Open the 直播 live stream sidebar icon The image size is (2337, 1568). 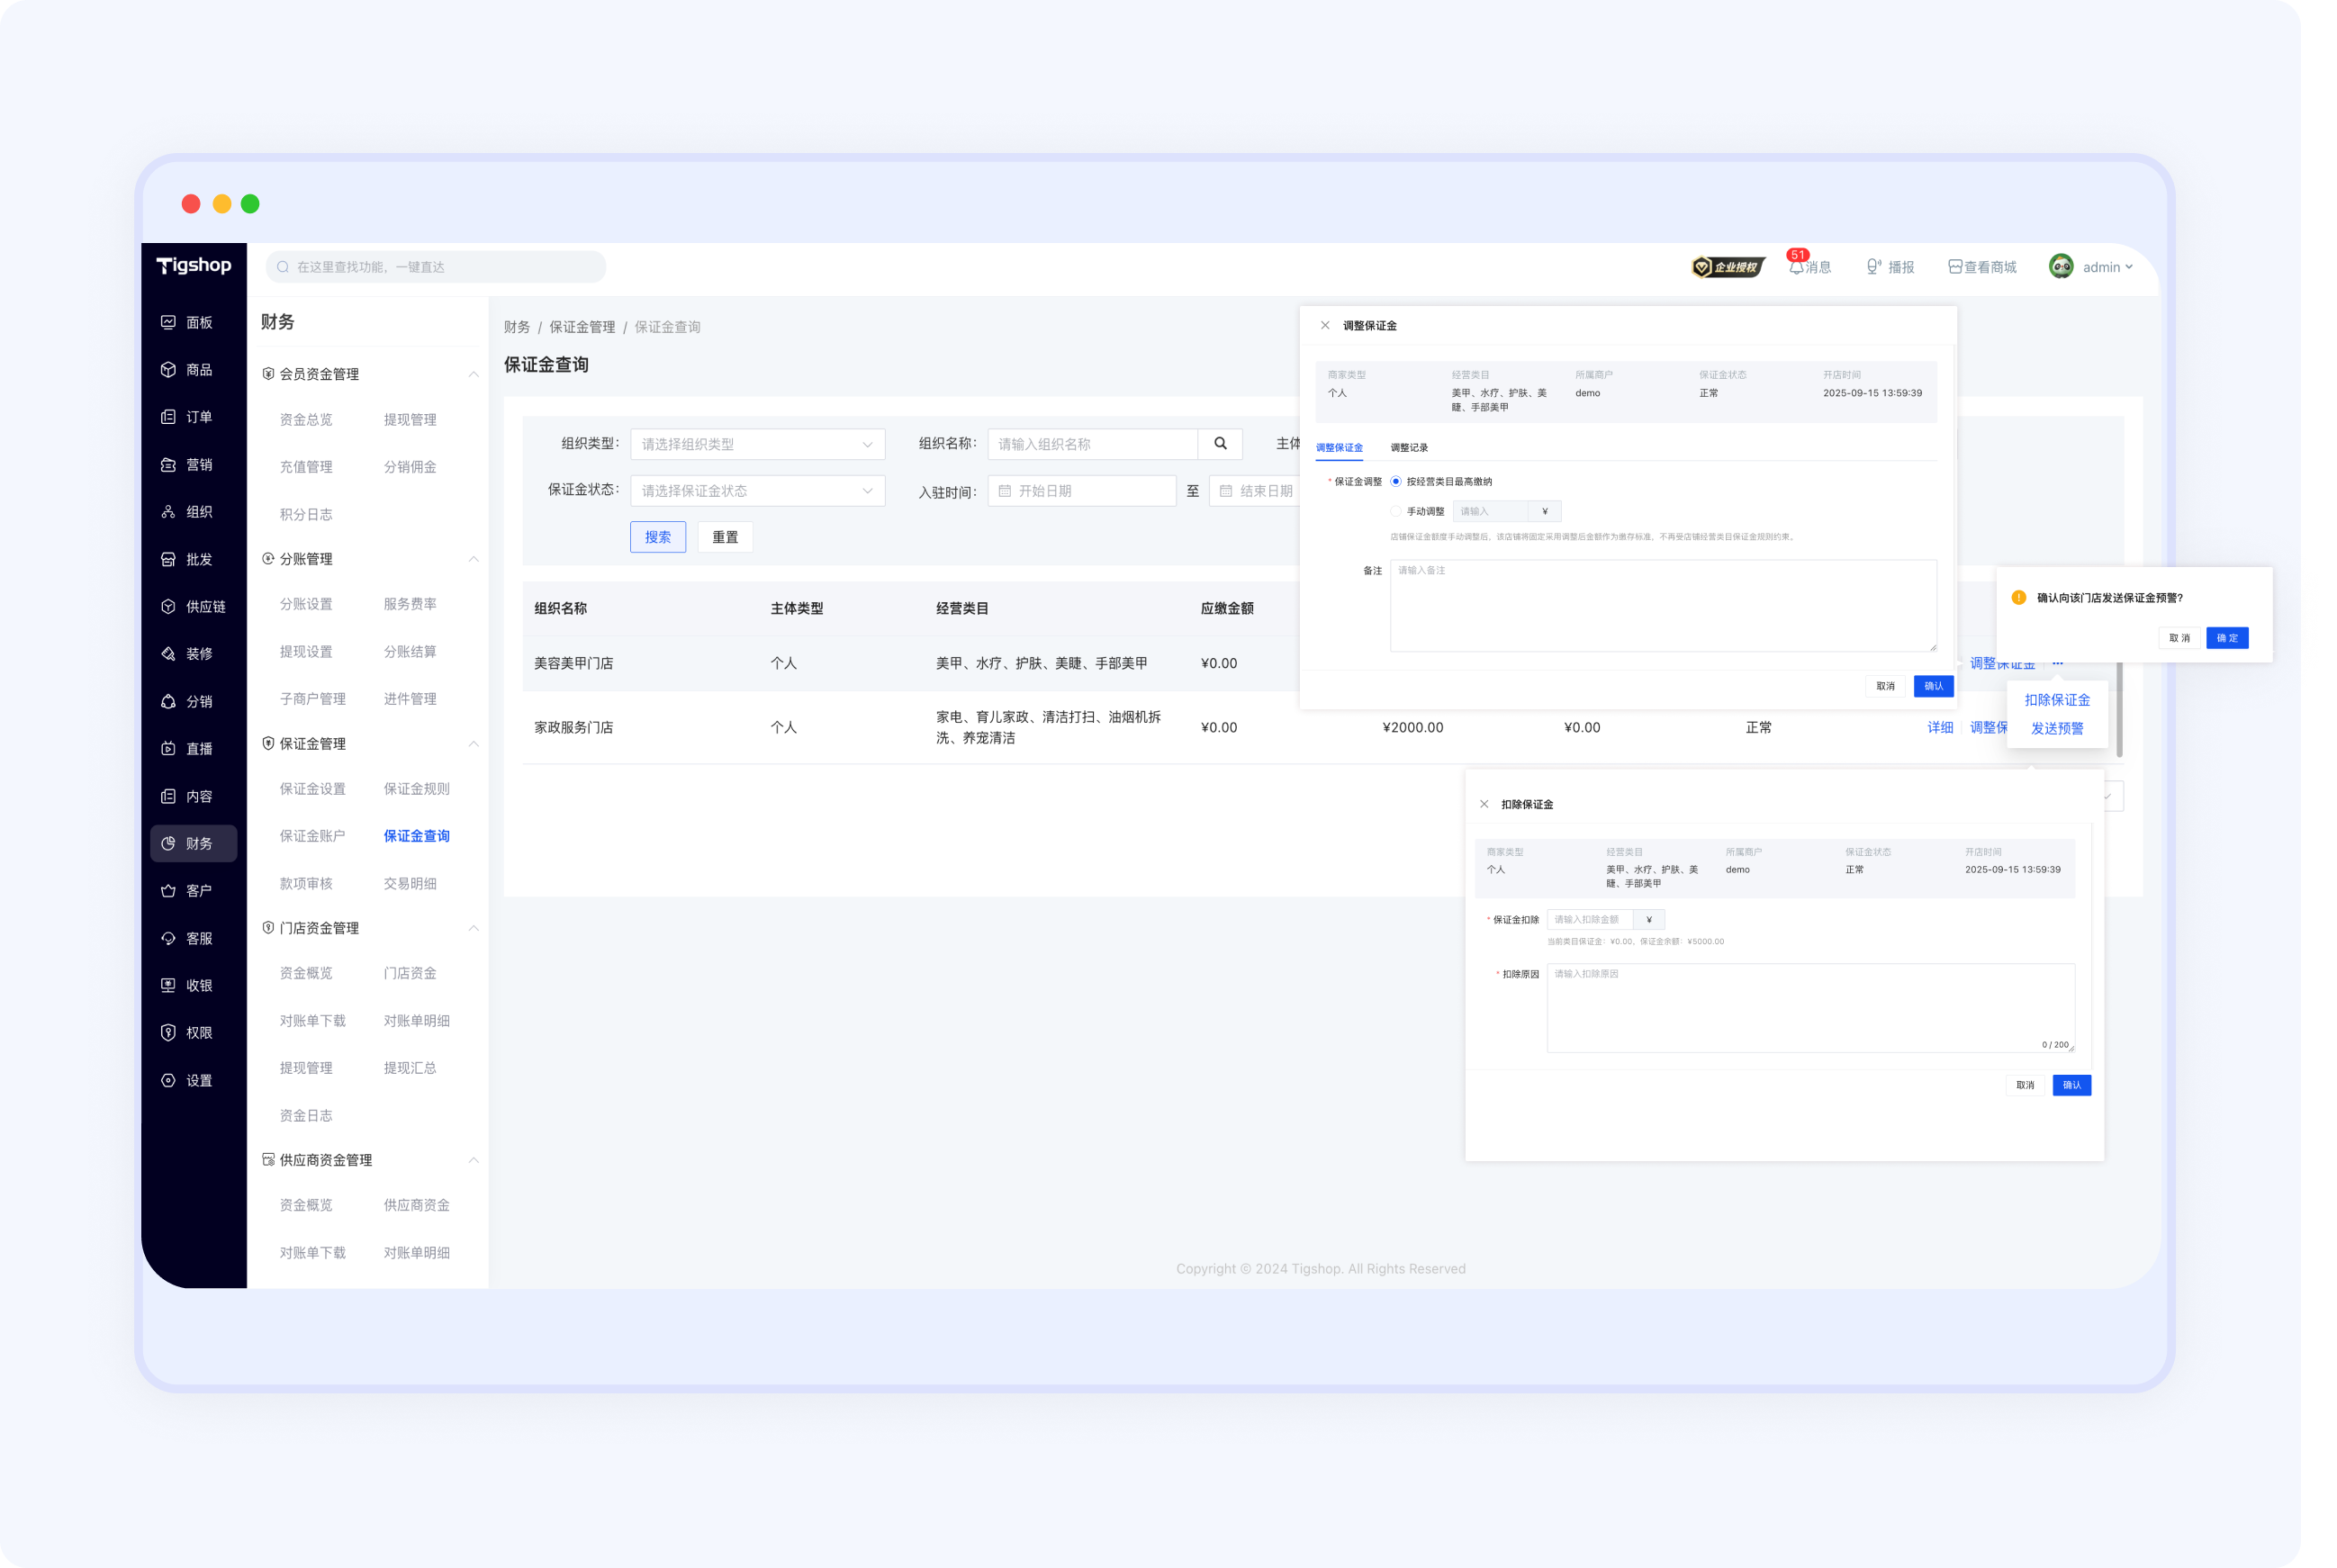[x=168, y=749]
